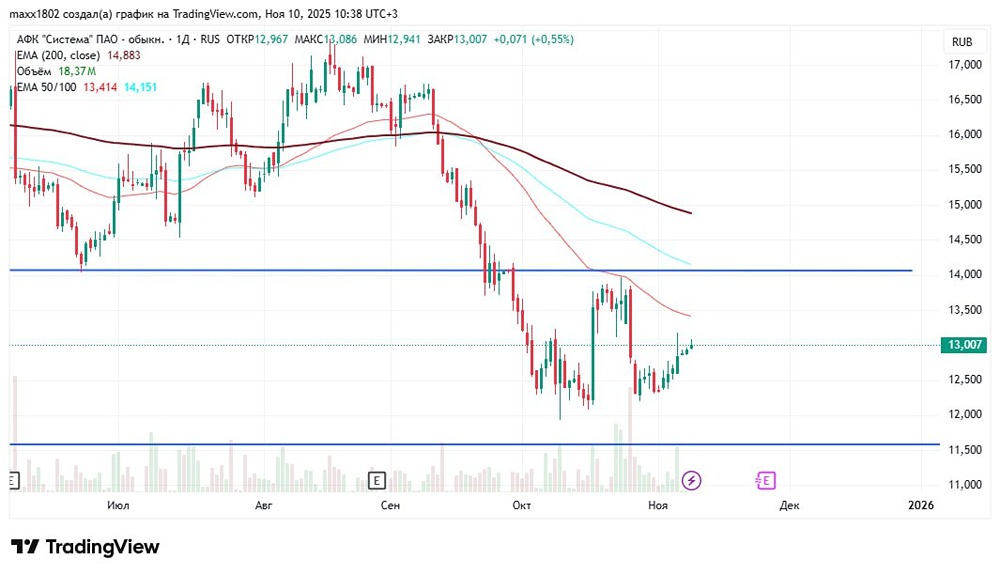The image size is (1000, 575).
Task: Open the RUB currency selector
Action: click(962, 42)
